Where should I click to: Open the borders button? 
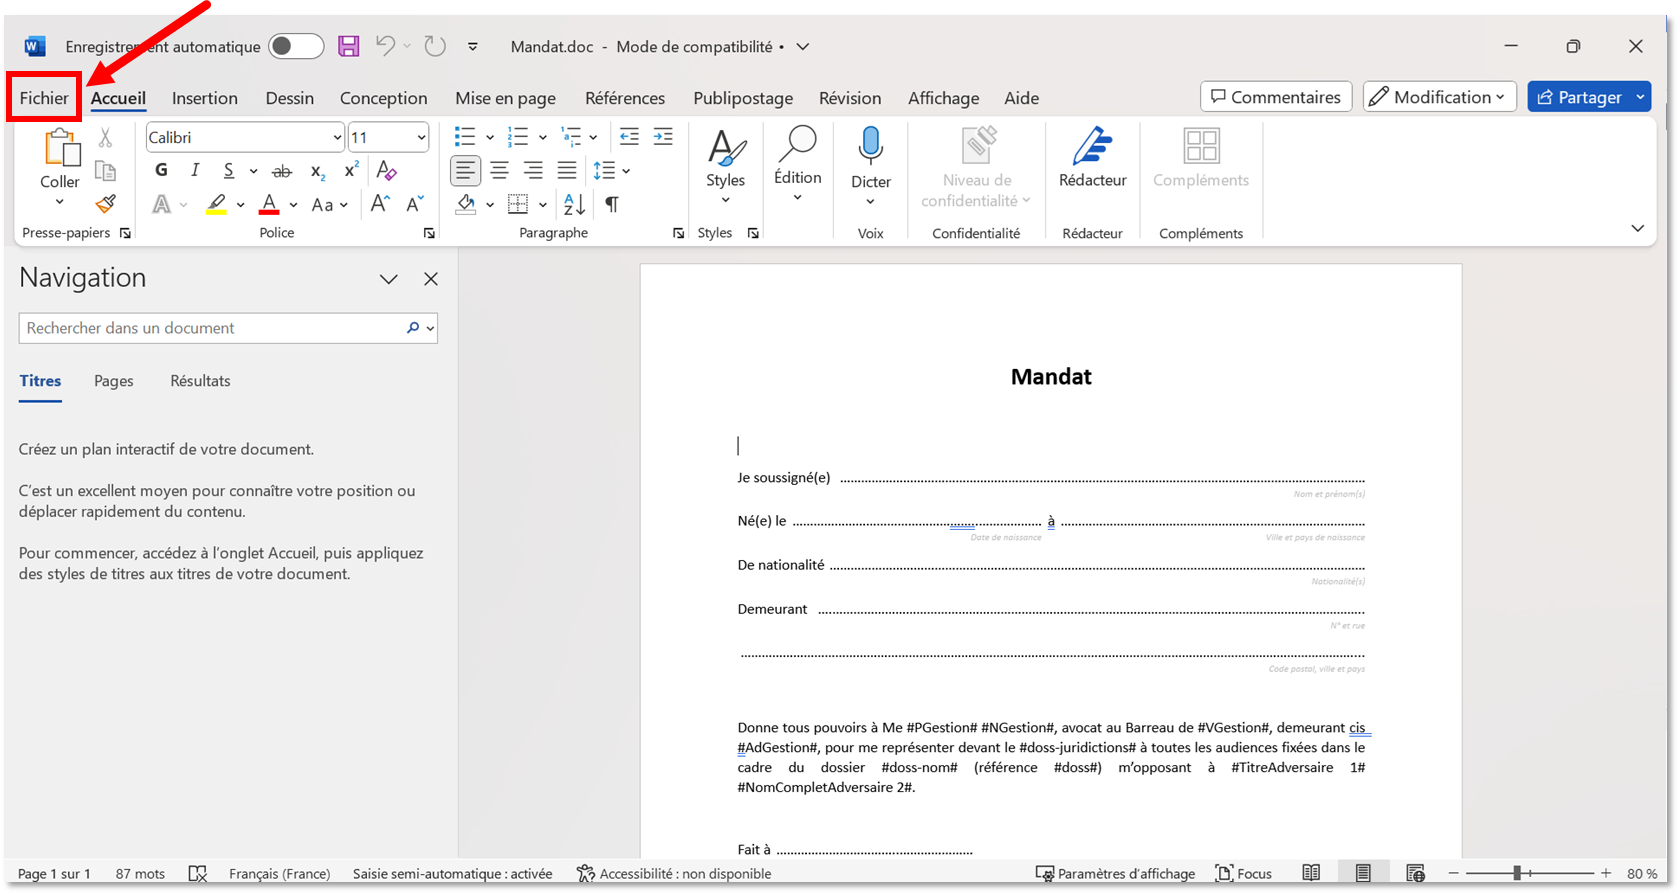518,204
